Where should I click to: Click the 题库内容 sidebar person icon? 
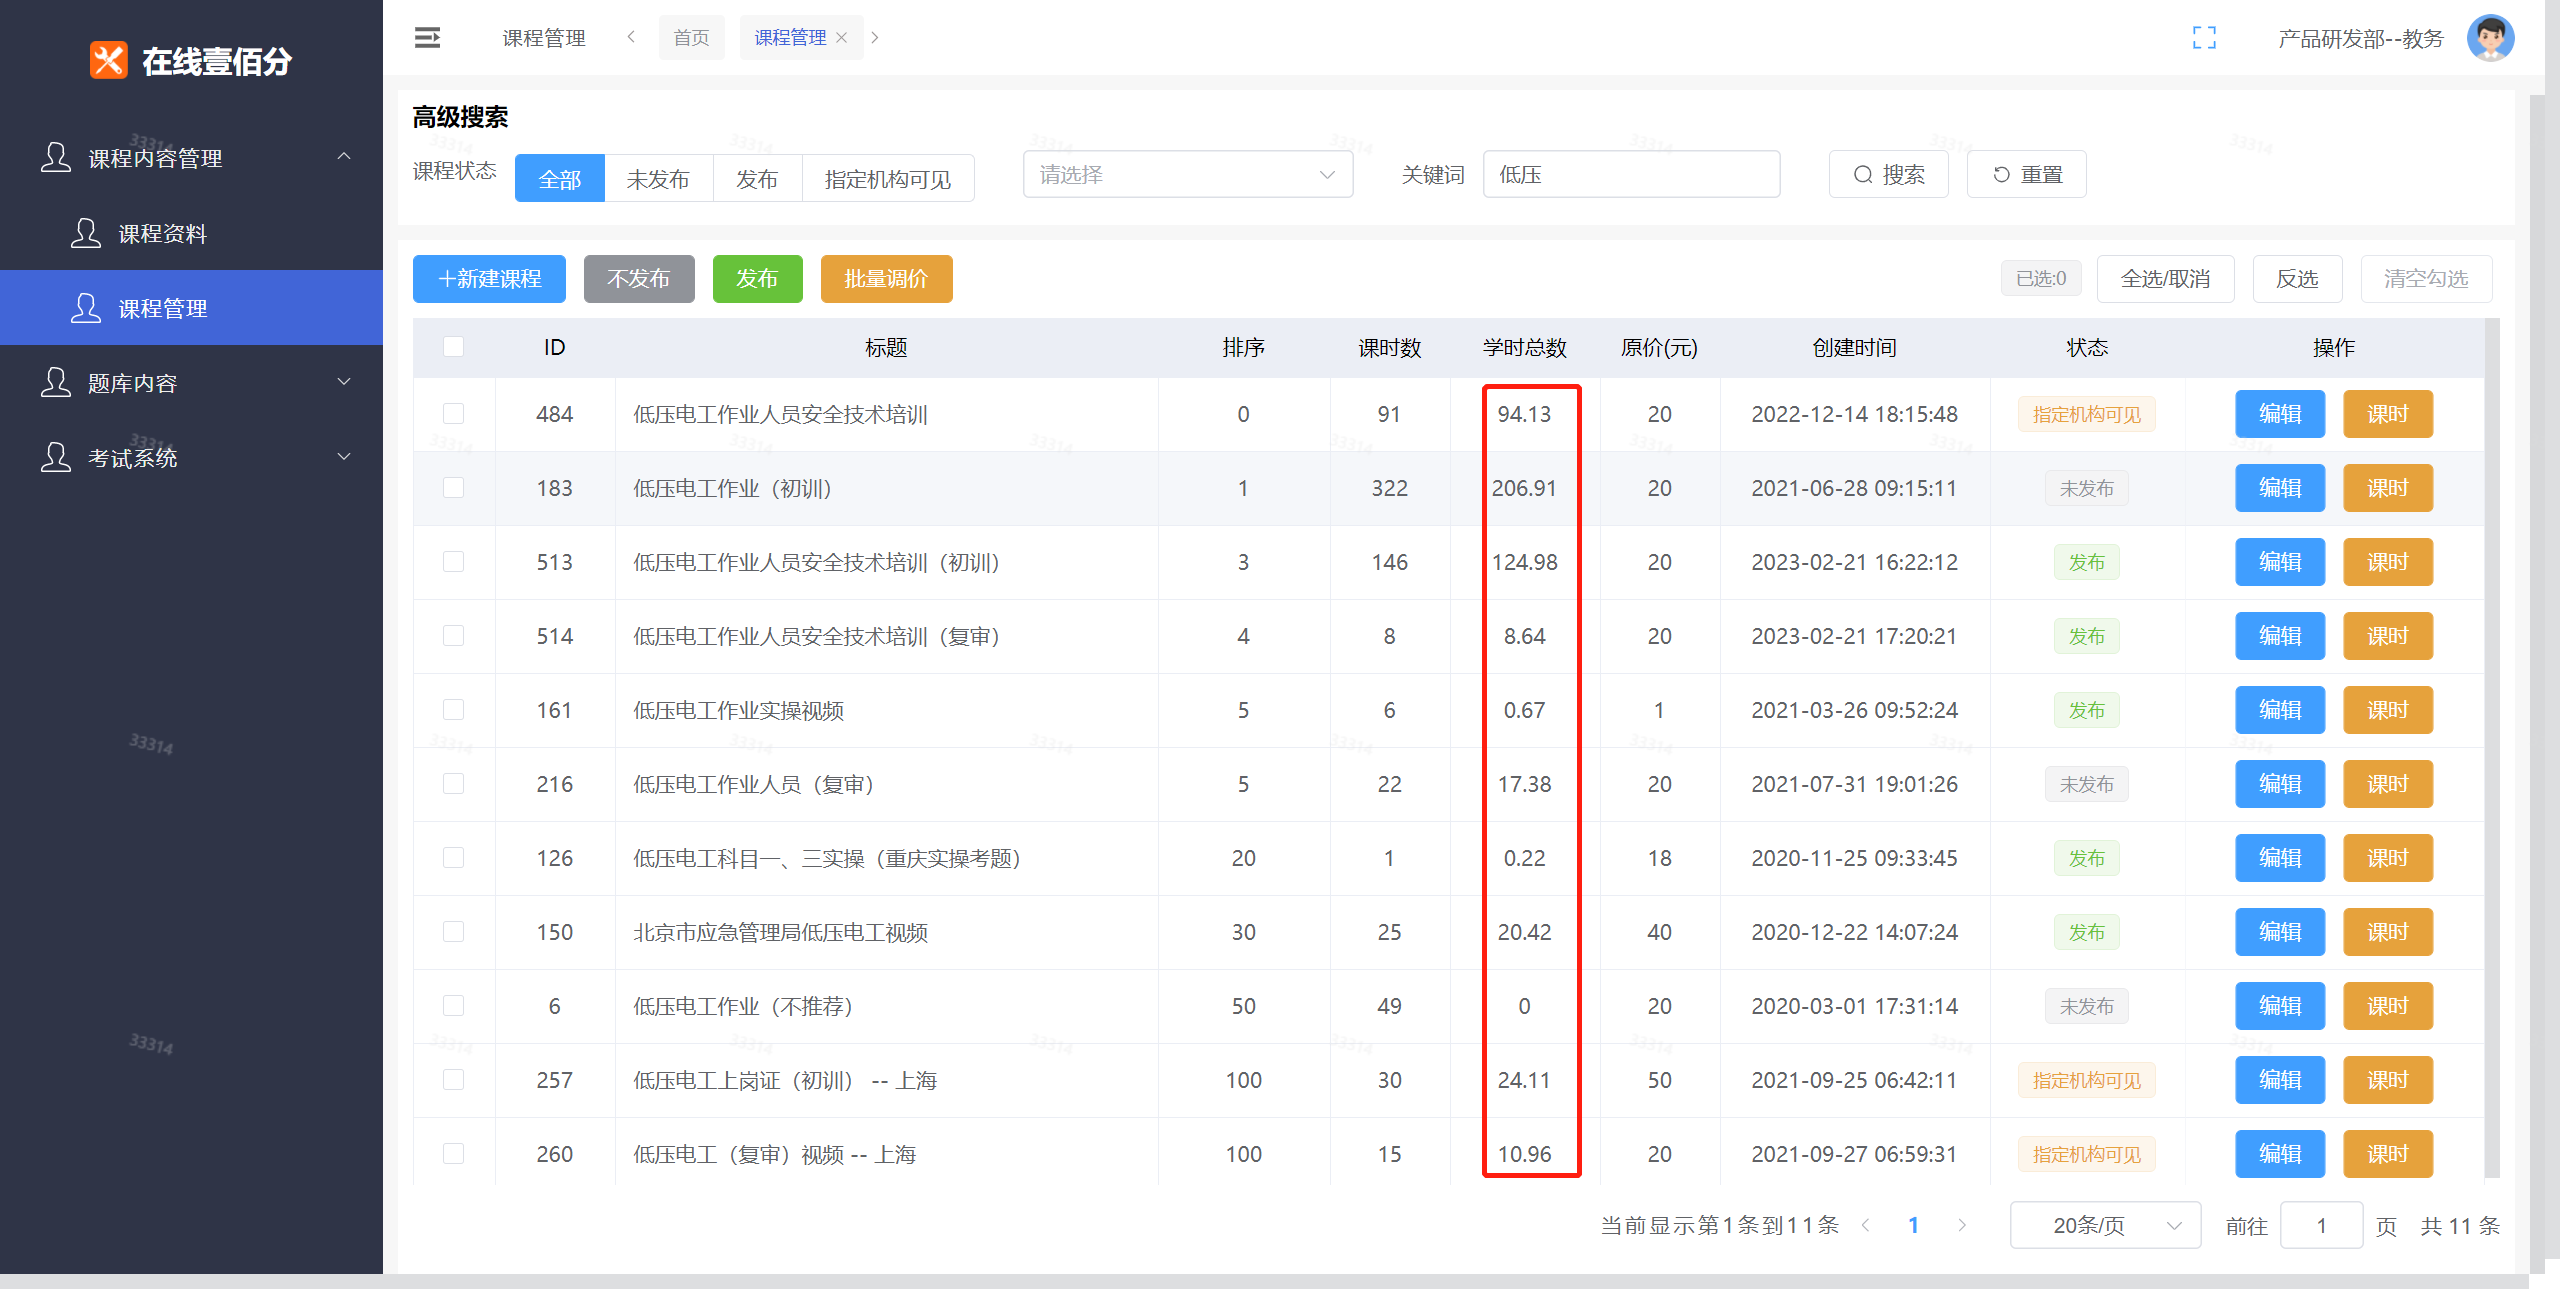point(56,382)
